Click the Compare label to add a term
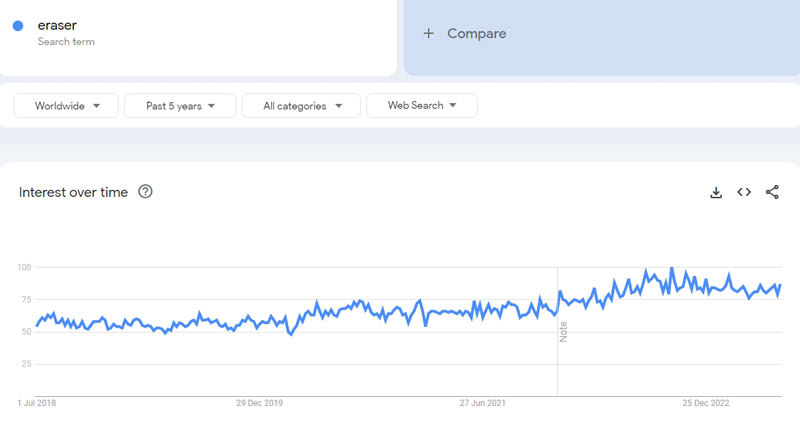Screen dimensions: 800x421 click(x=476, y=33)
